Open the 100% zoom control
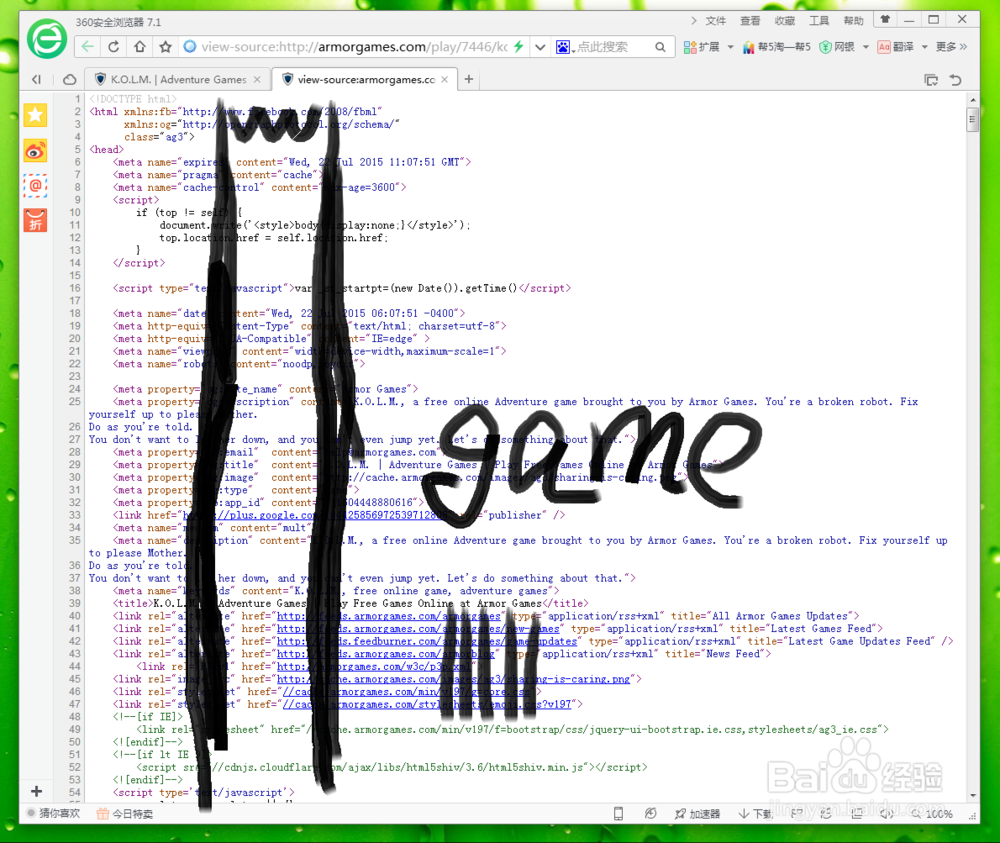This screenshot has width=1000, height=843. 932,814
